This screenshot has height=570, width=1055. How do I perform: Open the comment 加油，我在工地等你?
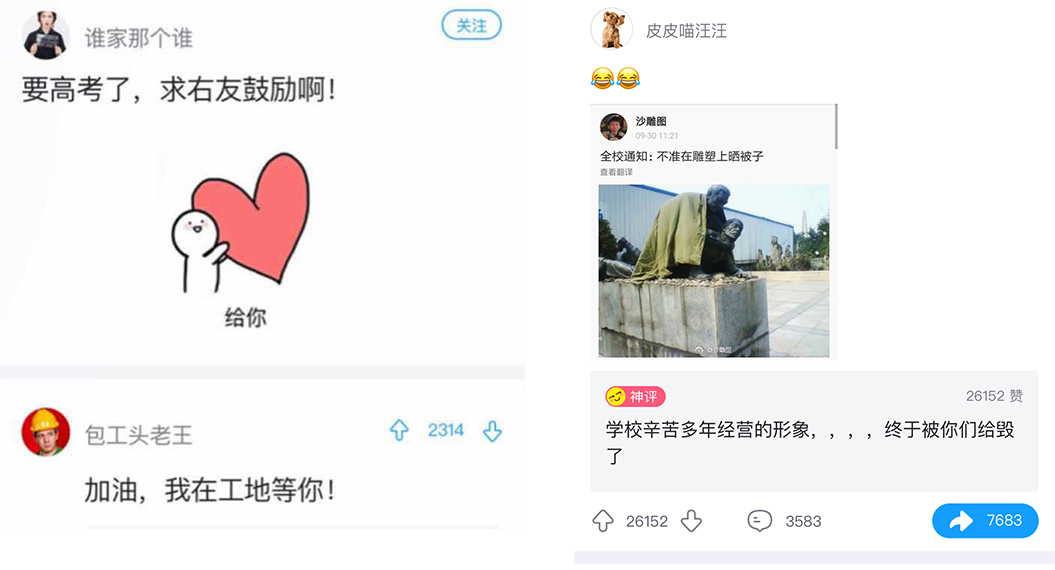click(209, 490)
